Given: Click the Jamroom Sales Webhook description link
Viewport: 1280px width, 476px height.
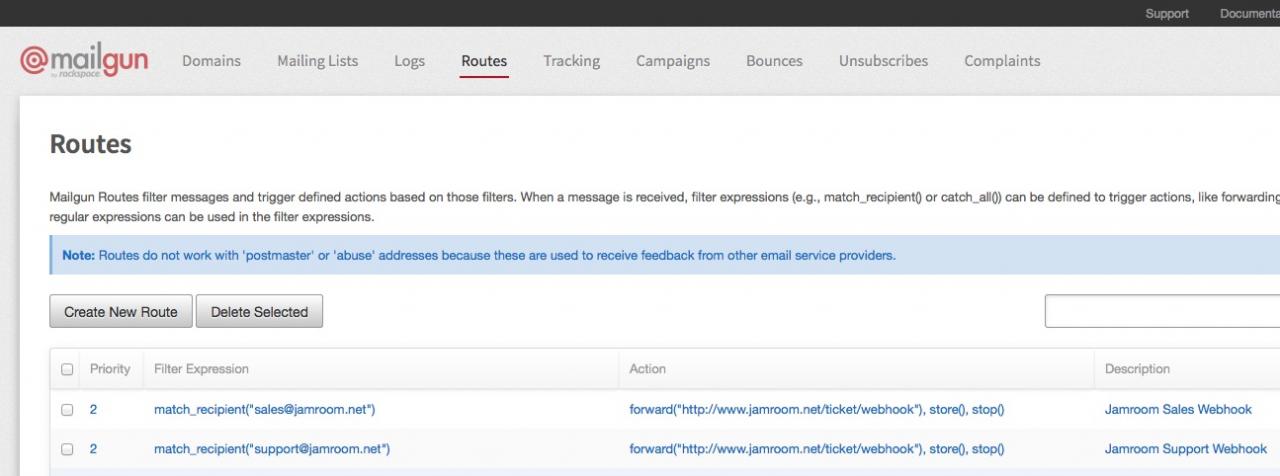Looking at the screenshot, I should pyautogui.click(x=1178, y=410).
